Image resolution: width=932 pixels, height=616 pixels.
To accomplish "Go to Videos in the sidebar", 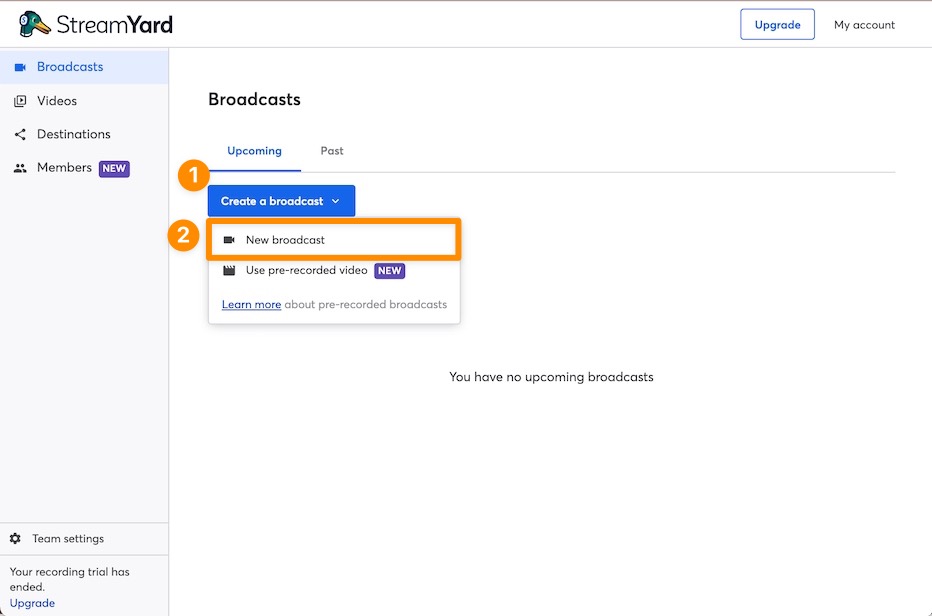I will pyautogui.click(x=84, y=101).
